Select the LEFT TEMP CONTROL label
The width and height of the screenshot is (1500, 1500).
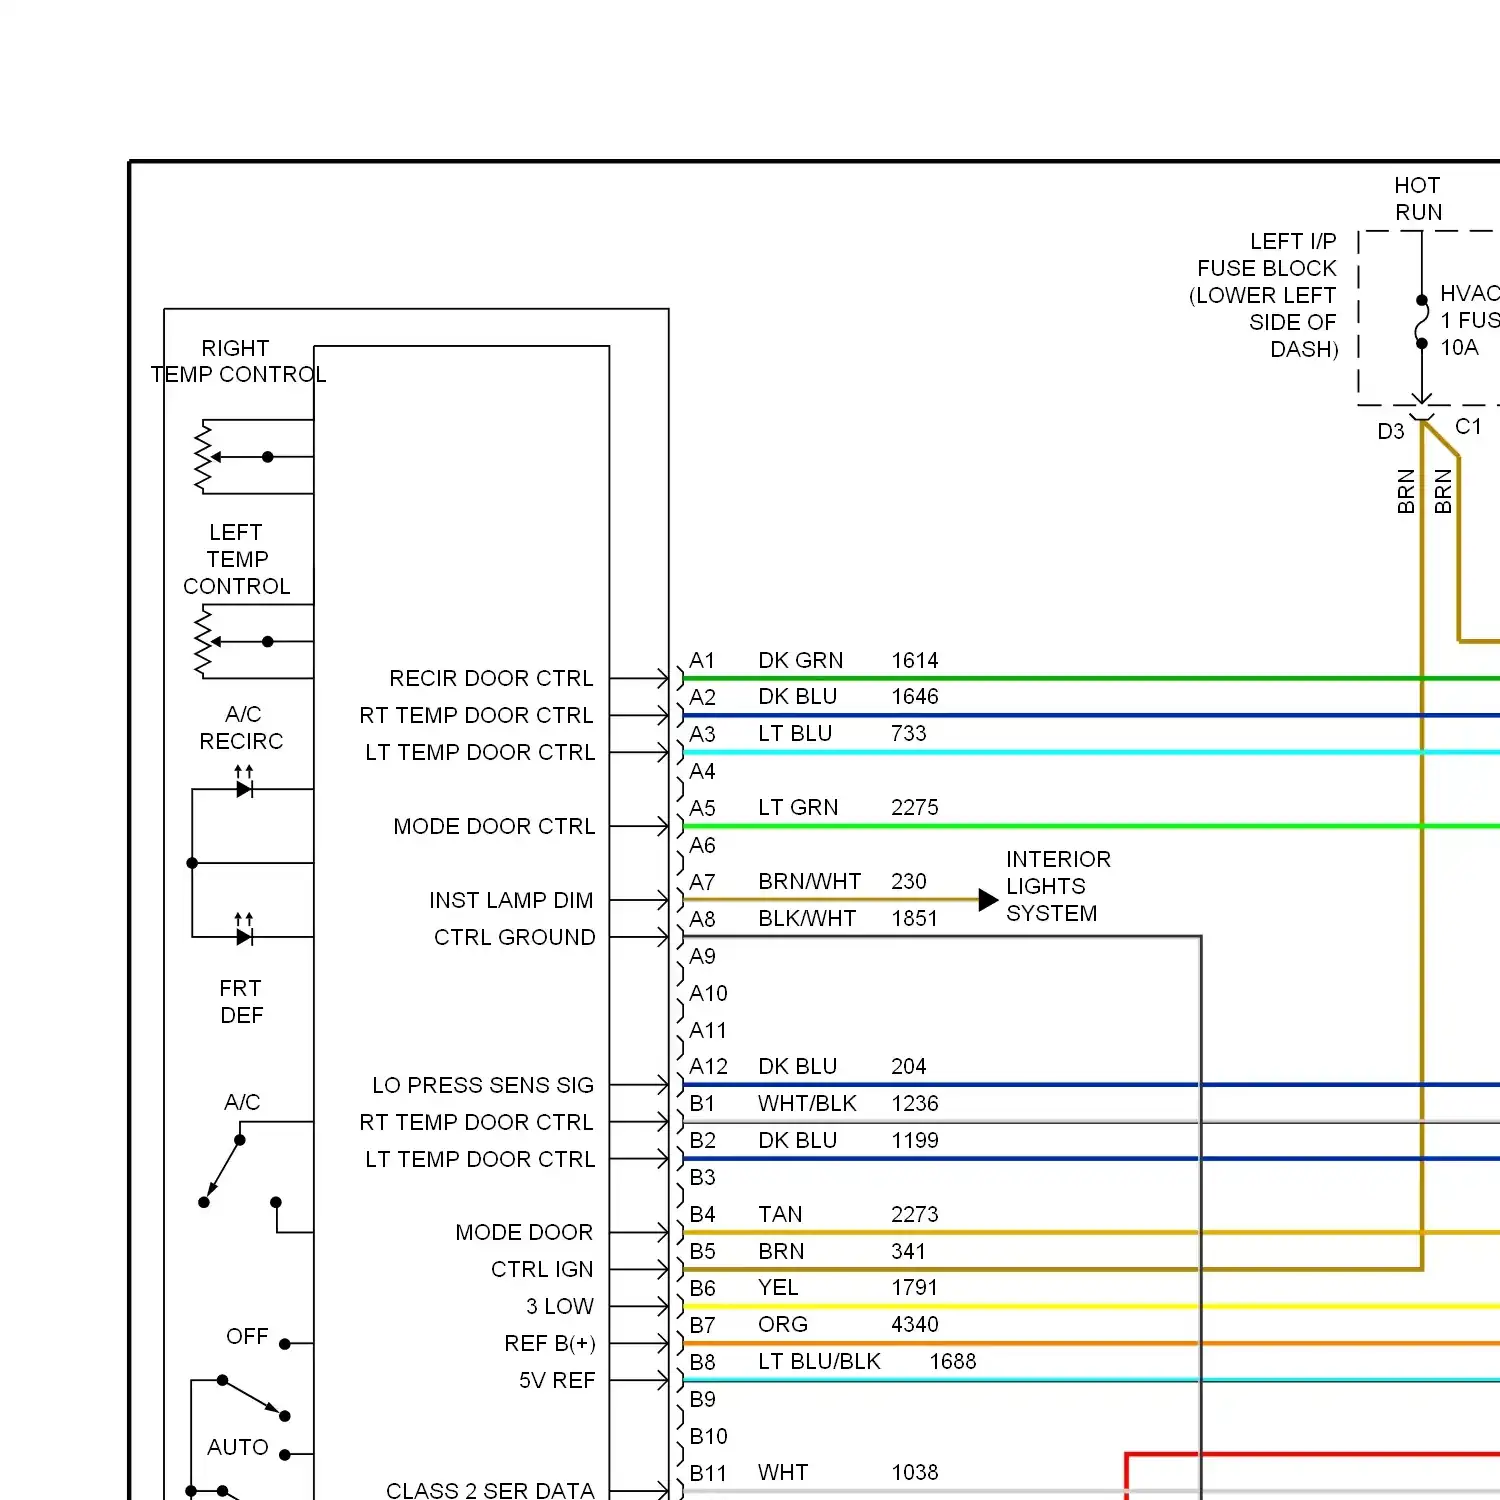pos(237,559)
